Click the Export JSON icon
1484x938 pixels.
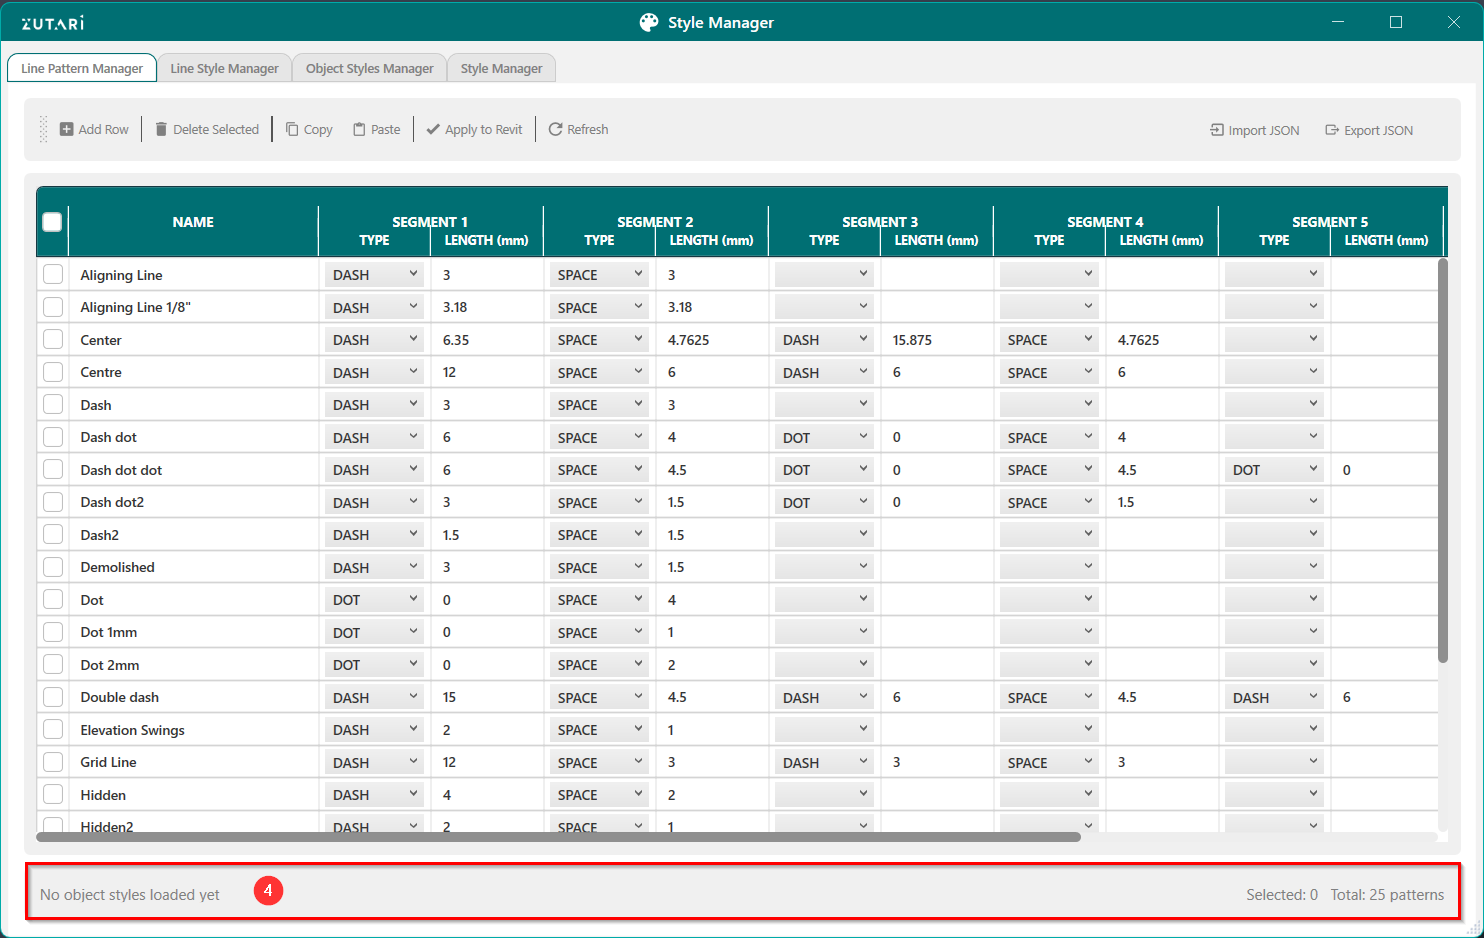[1332, 130]
